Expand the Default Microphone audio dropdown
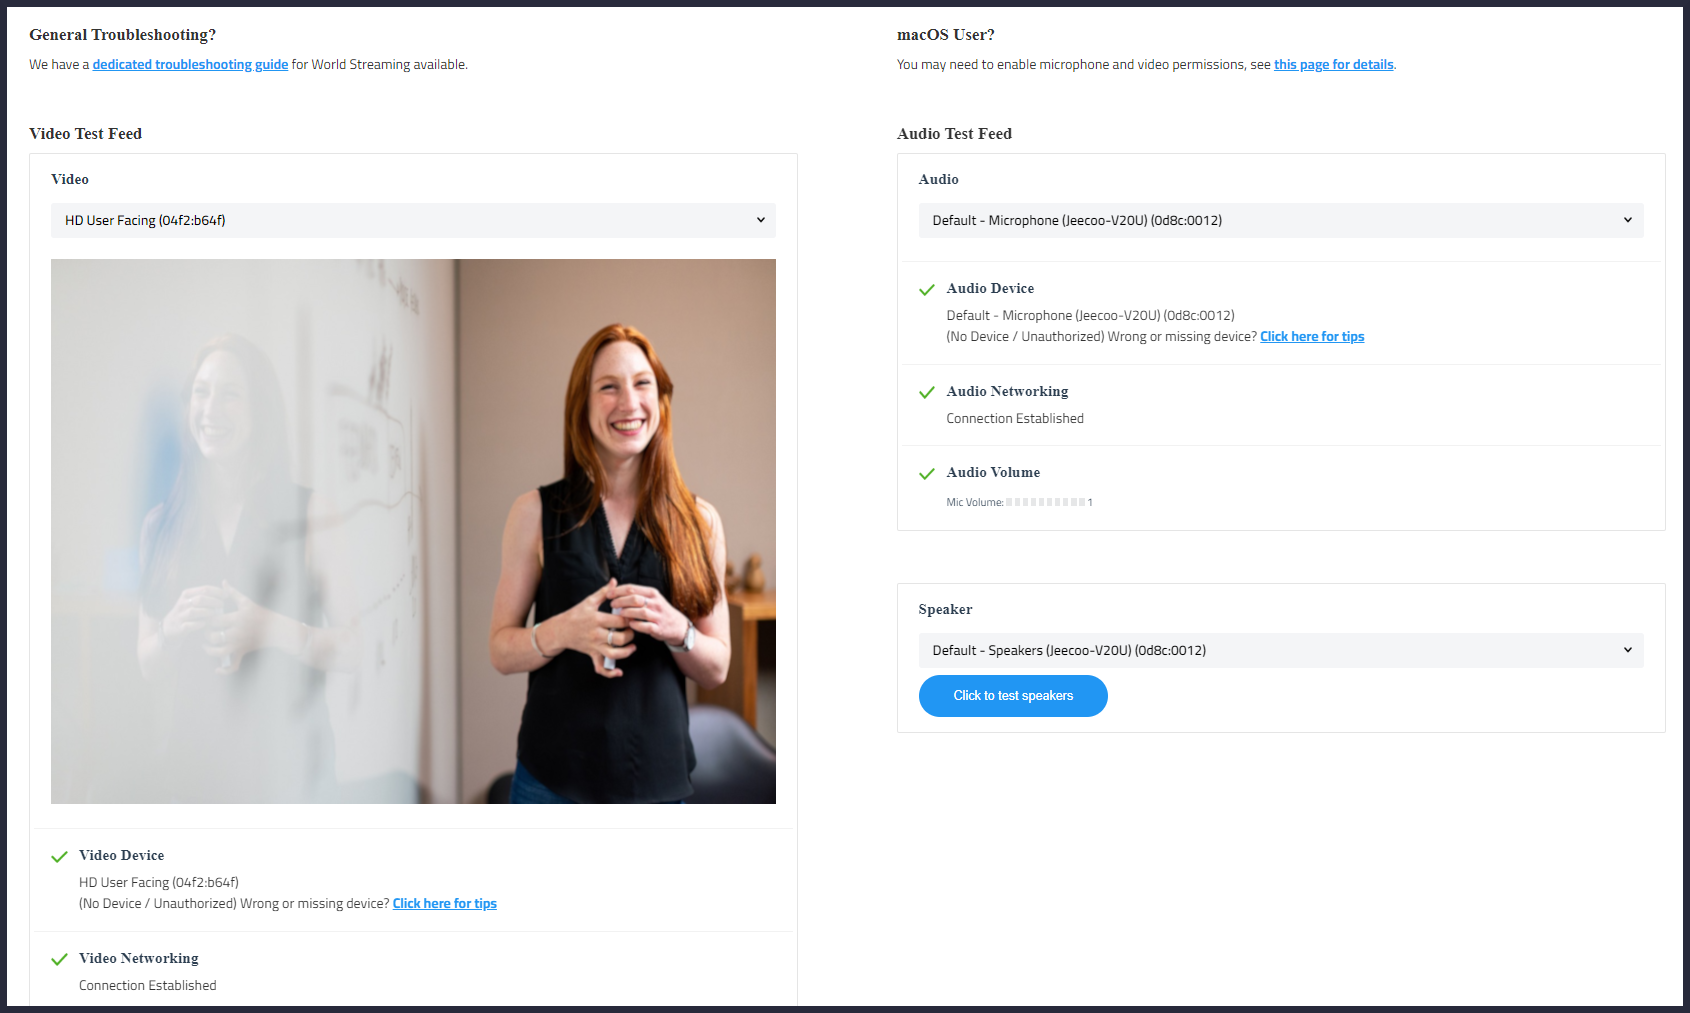Viewport: 1690px width, 1013px height. (x=1280, y=221)
